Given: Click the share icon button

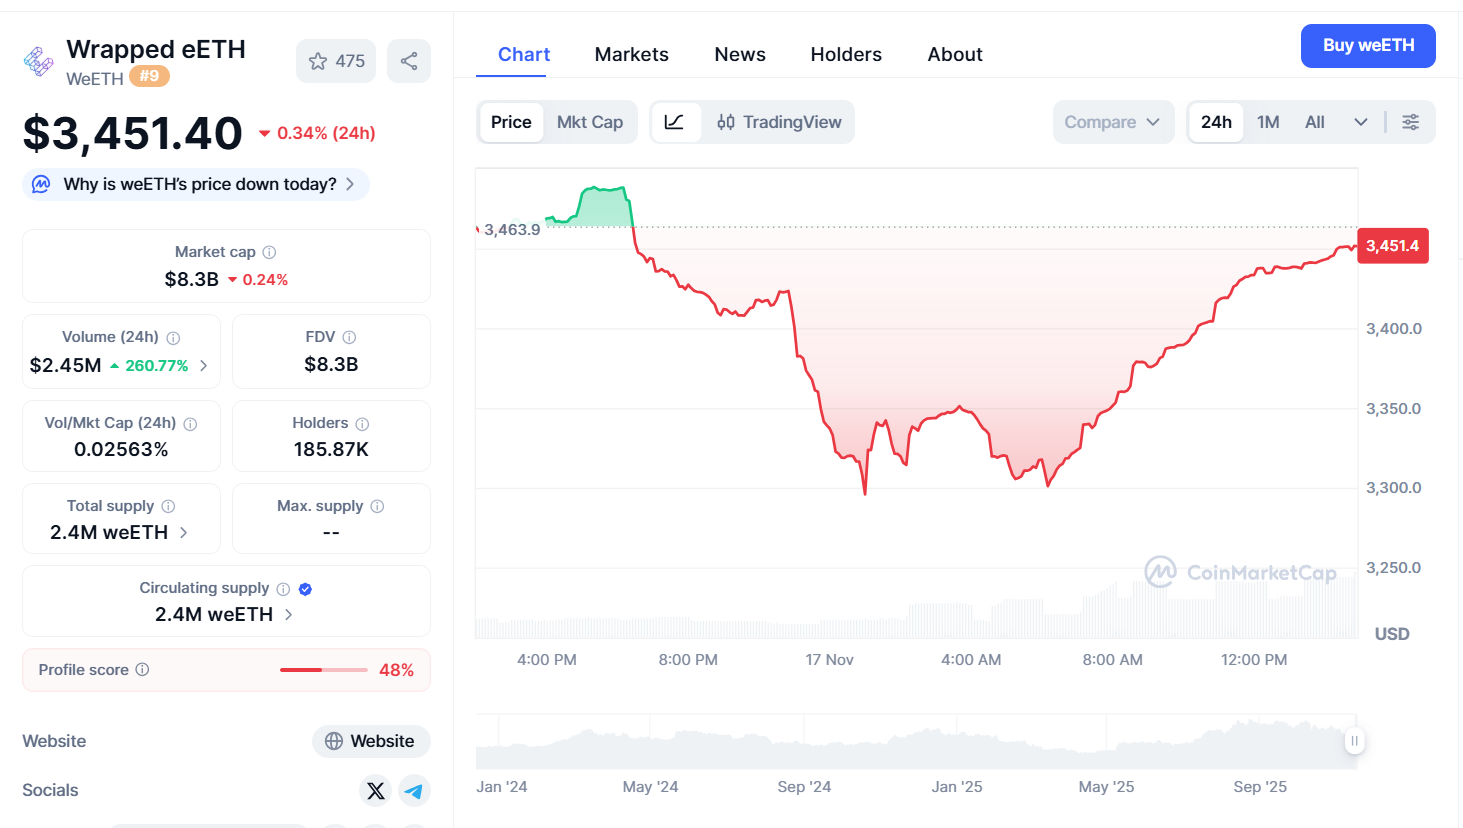Looking at the screenshot, I should click(409, 61).
